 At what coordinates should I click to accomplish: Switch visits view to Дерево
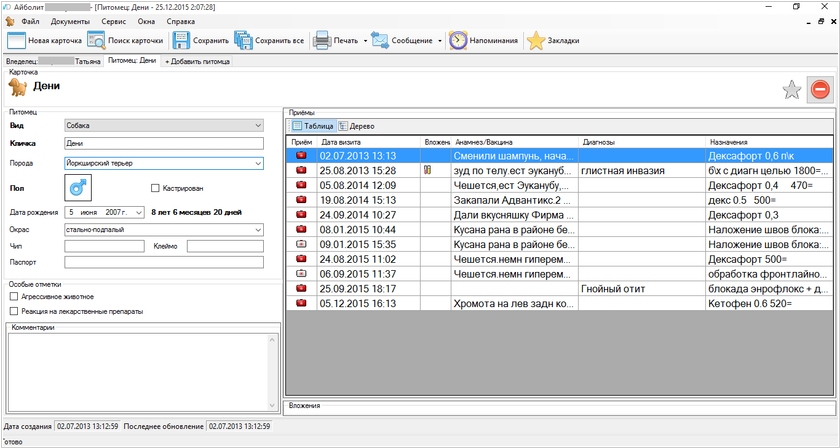[x=357, y=126]
